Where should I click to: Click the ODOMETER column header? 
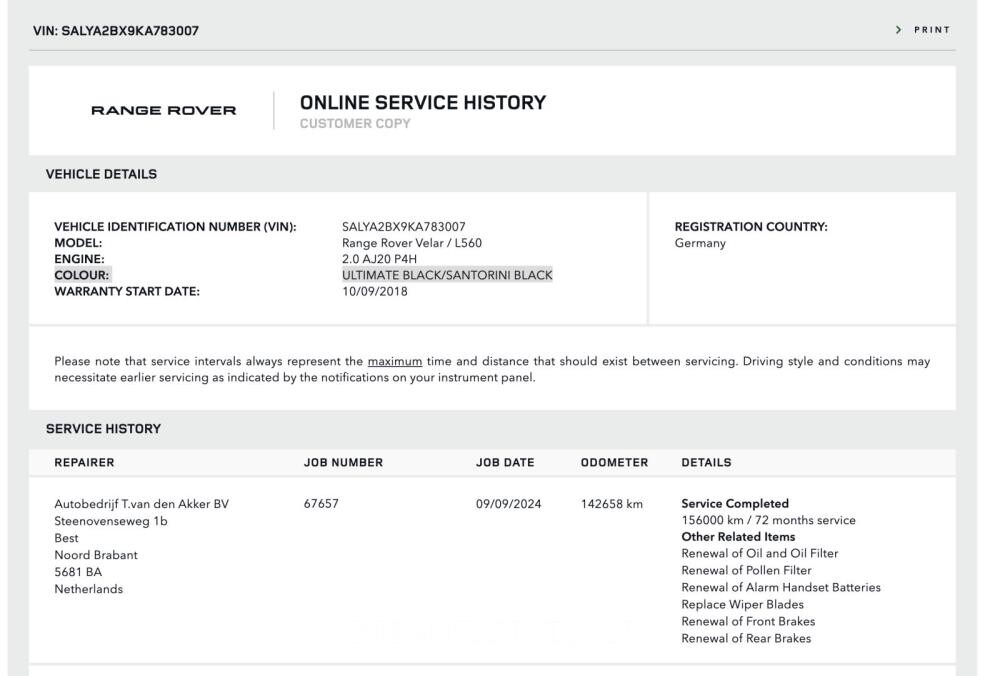point(614,463)
